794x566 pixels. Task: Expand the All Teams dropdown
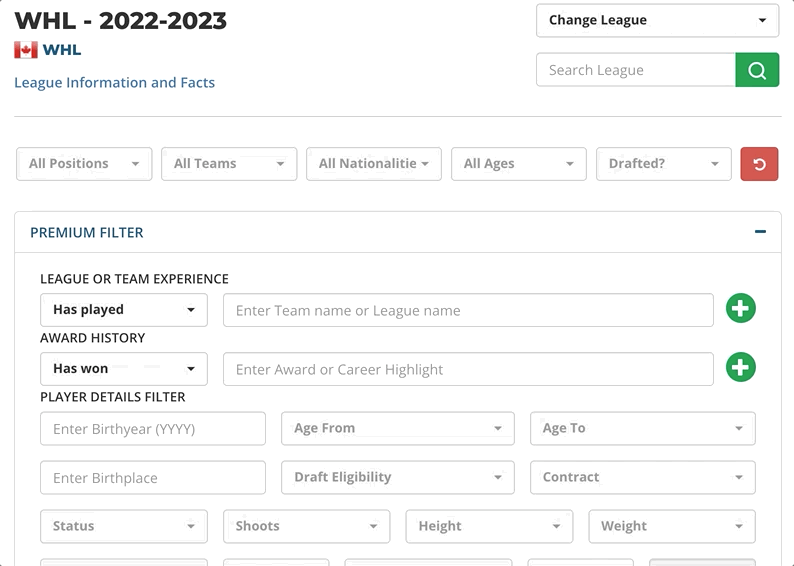pos(229,164)
